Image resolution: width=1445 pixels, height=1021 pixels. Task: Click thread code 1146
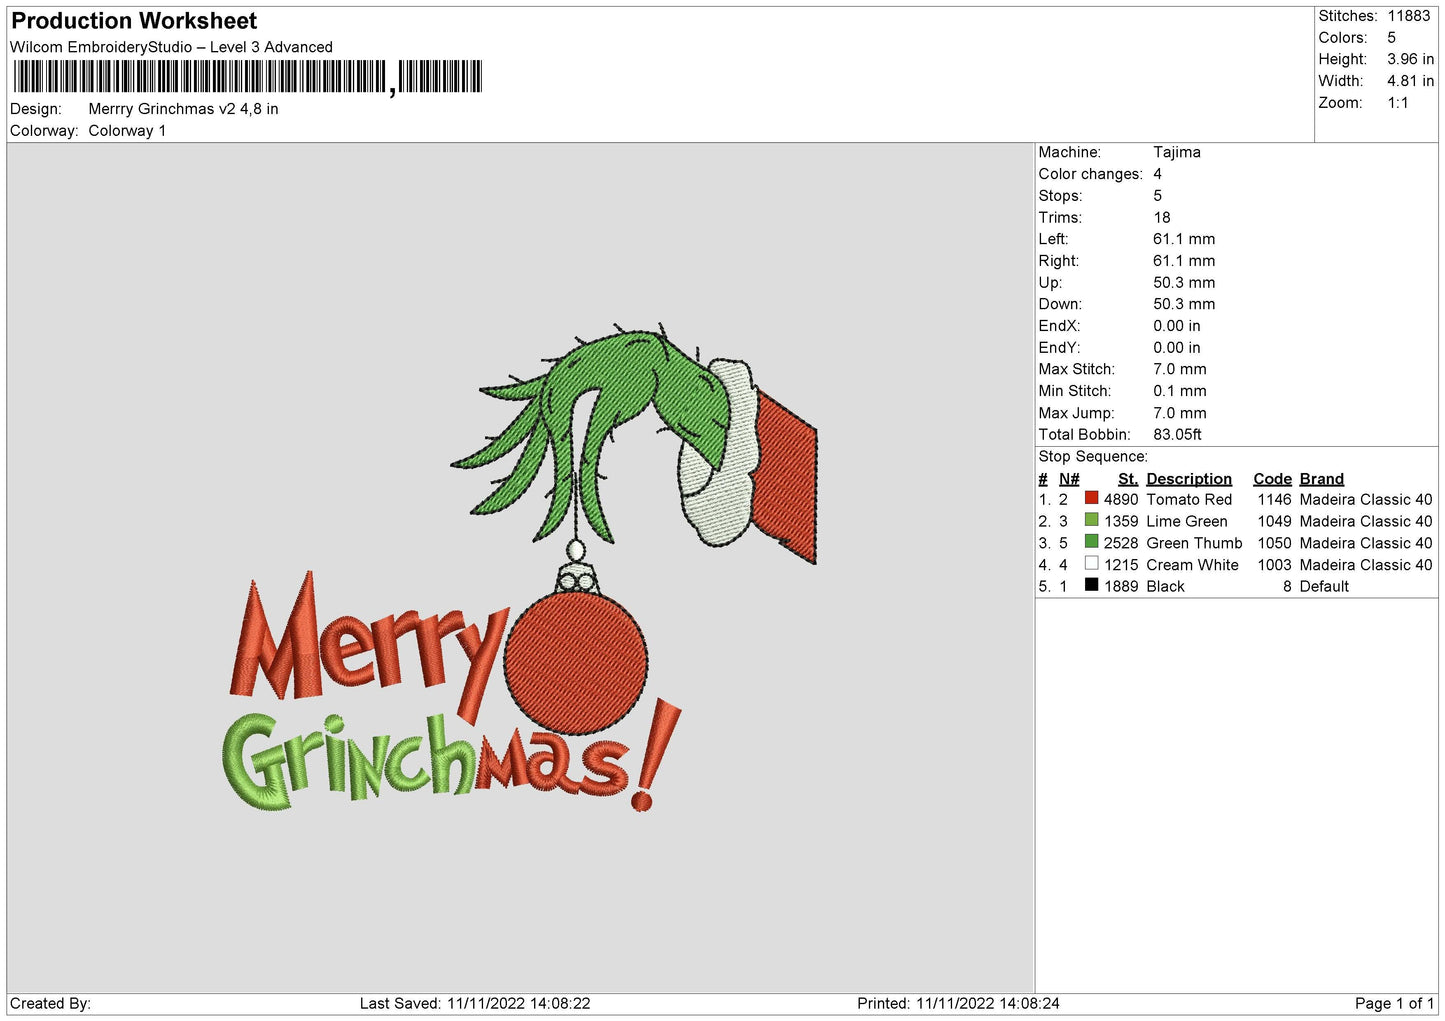[x=1275, y=499]
